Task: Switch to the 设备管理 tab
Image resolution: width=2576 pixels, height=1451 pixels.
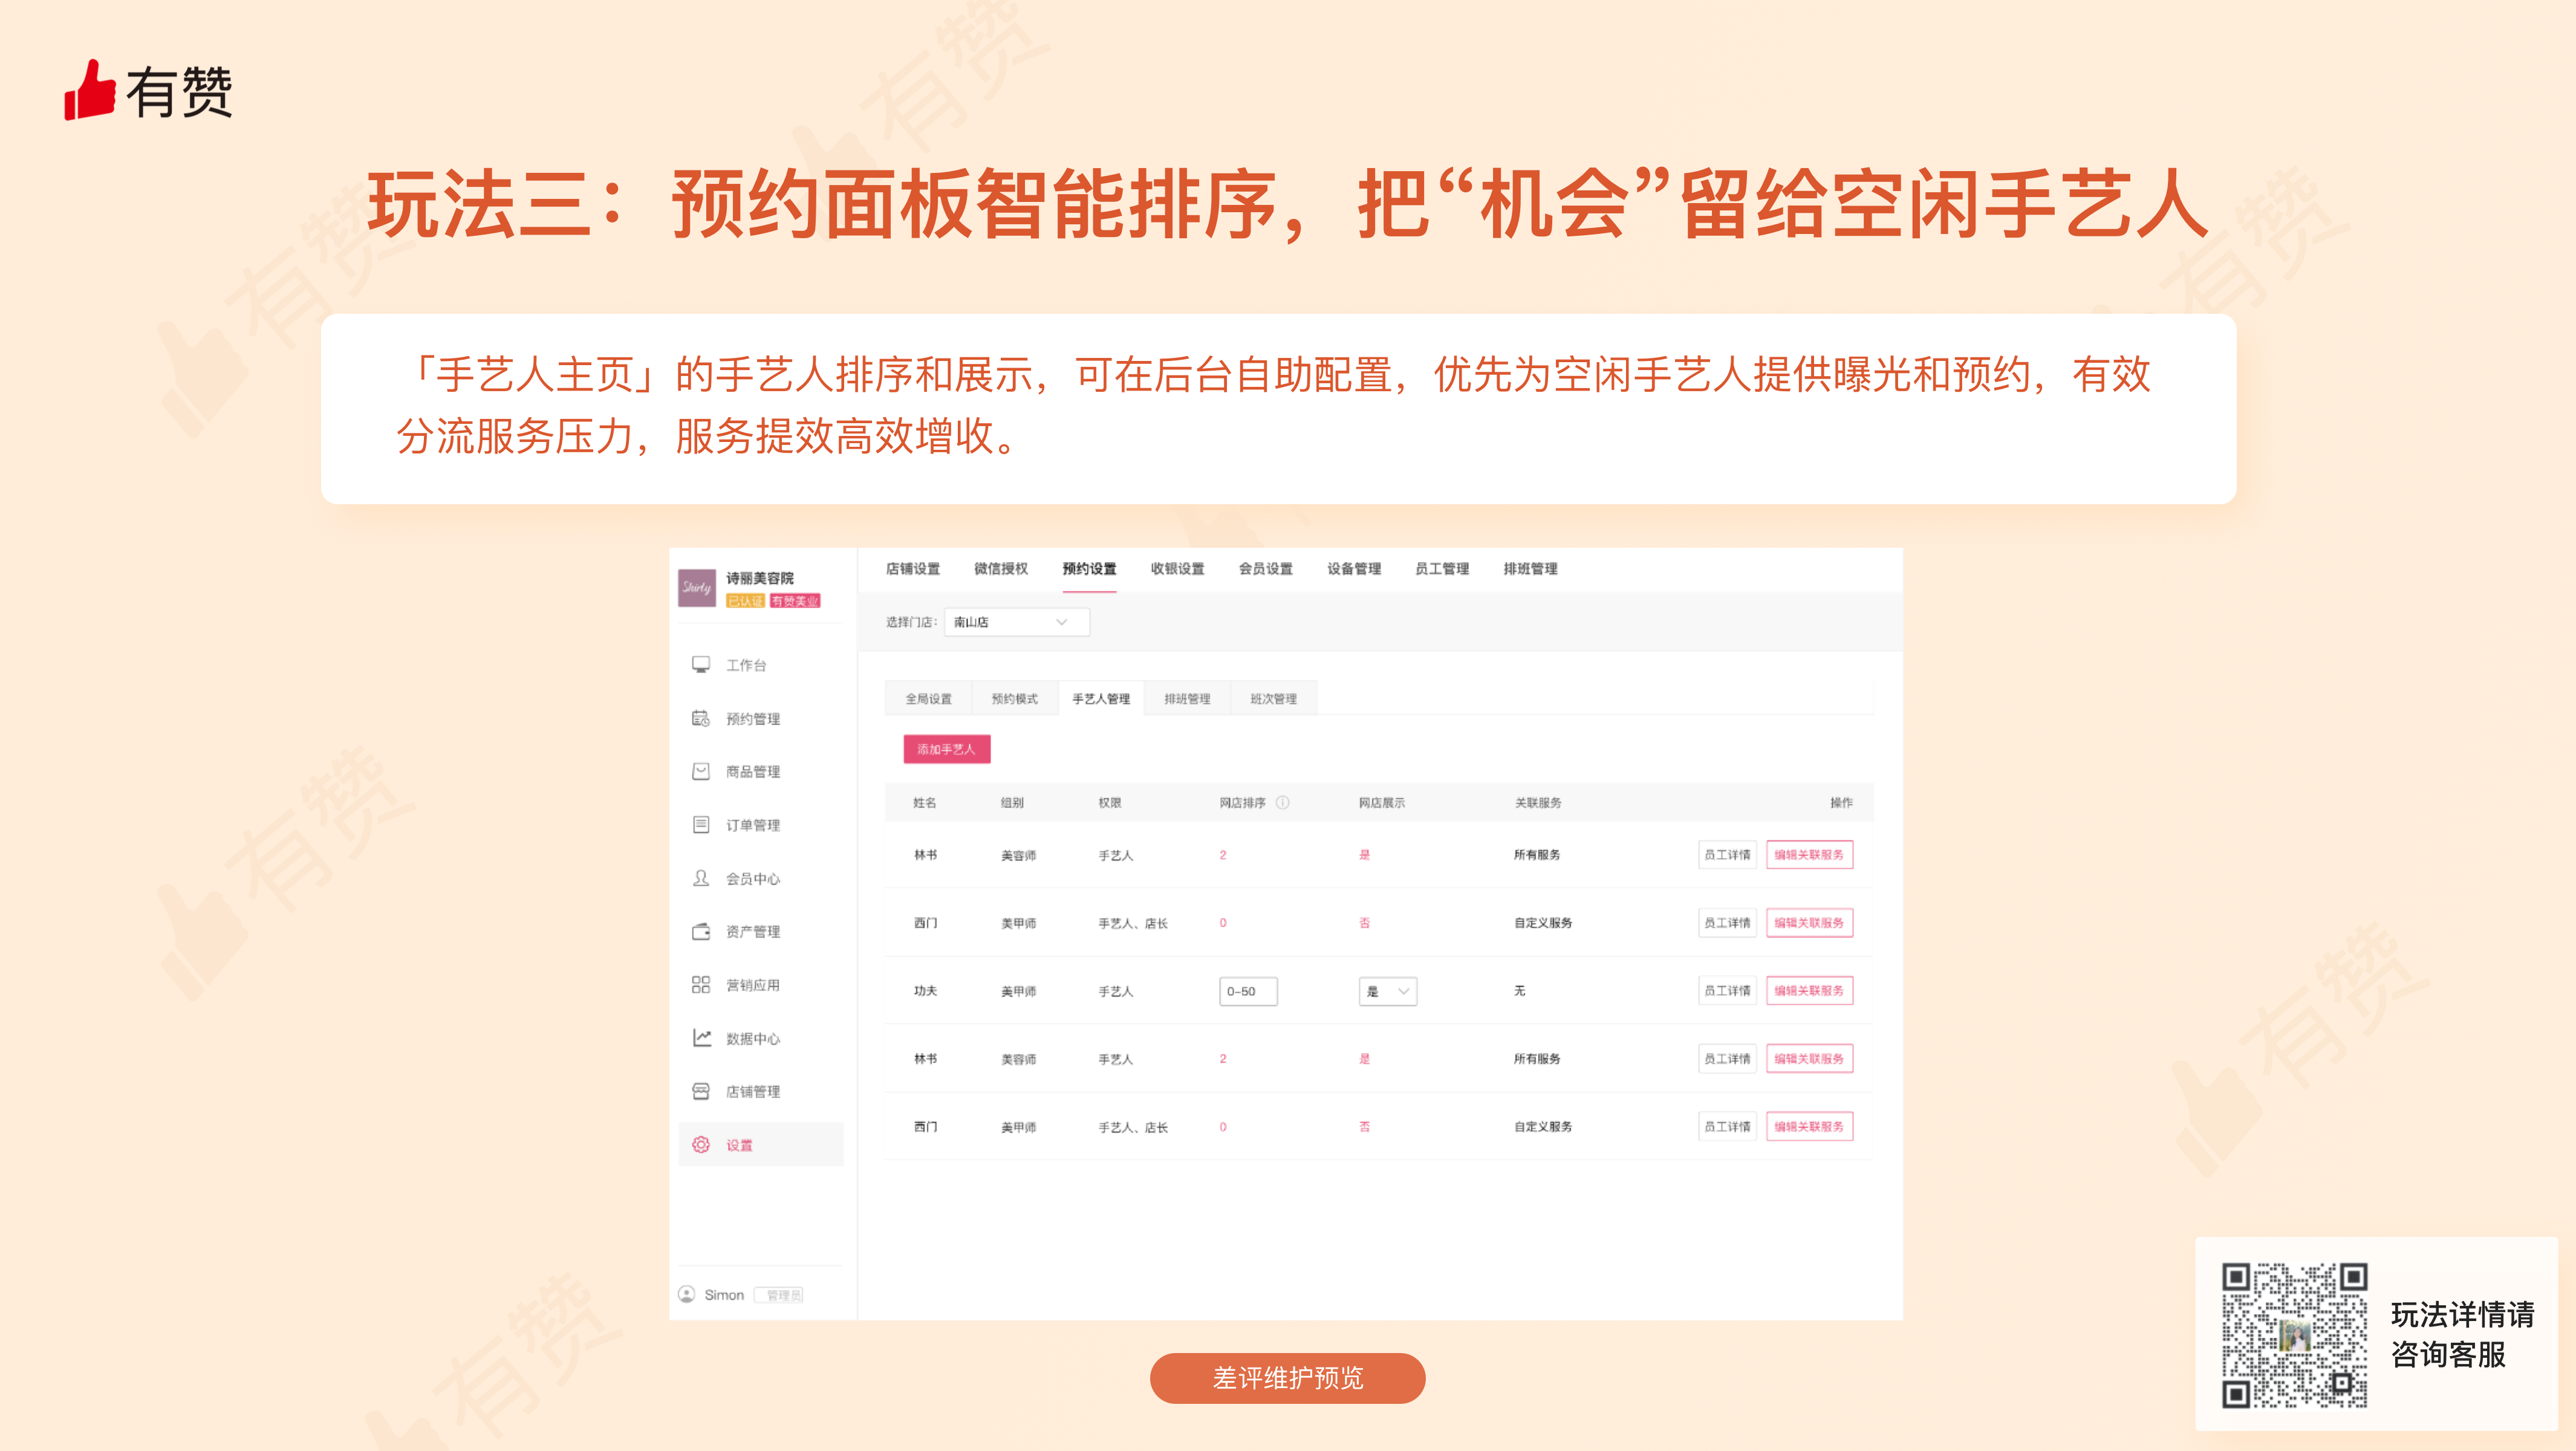Action: [x=1354, y=568]
